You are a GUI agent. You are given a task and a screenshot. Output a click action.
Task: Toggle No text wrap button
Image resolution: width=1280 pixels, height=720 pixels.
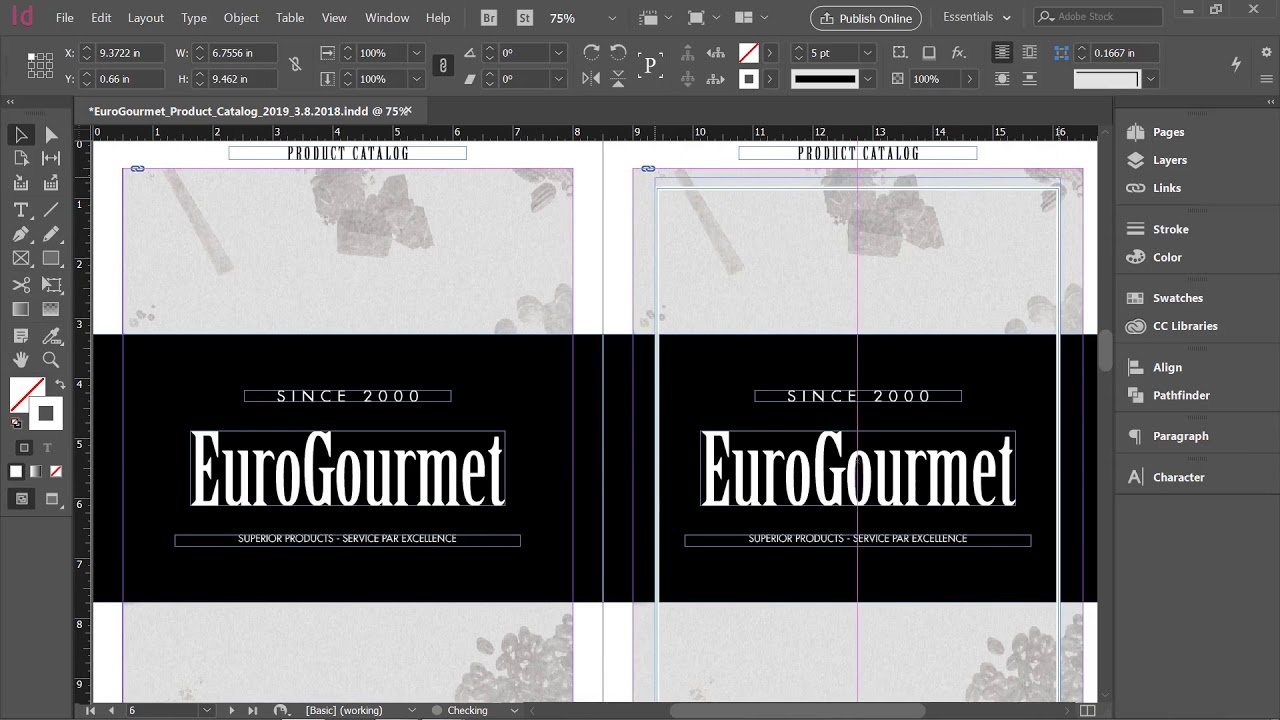click(1002, 53)
